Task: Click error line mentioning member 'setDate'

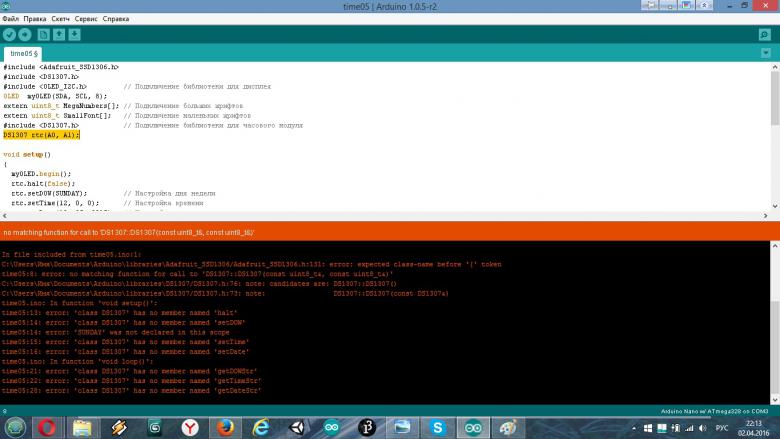Action: coord(125,351)
